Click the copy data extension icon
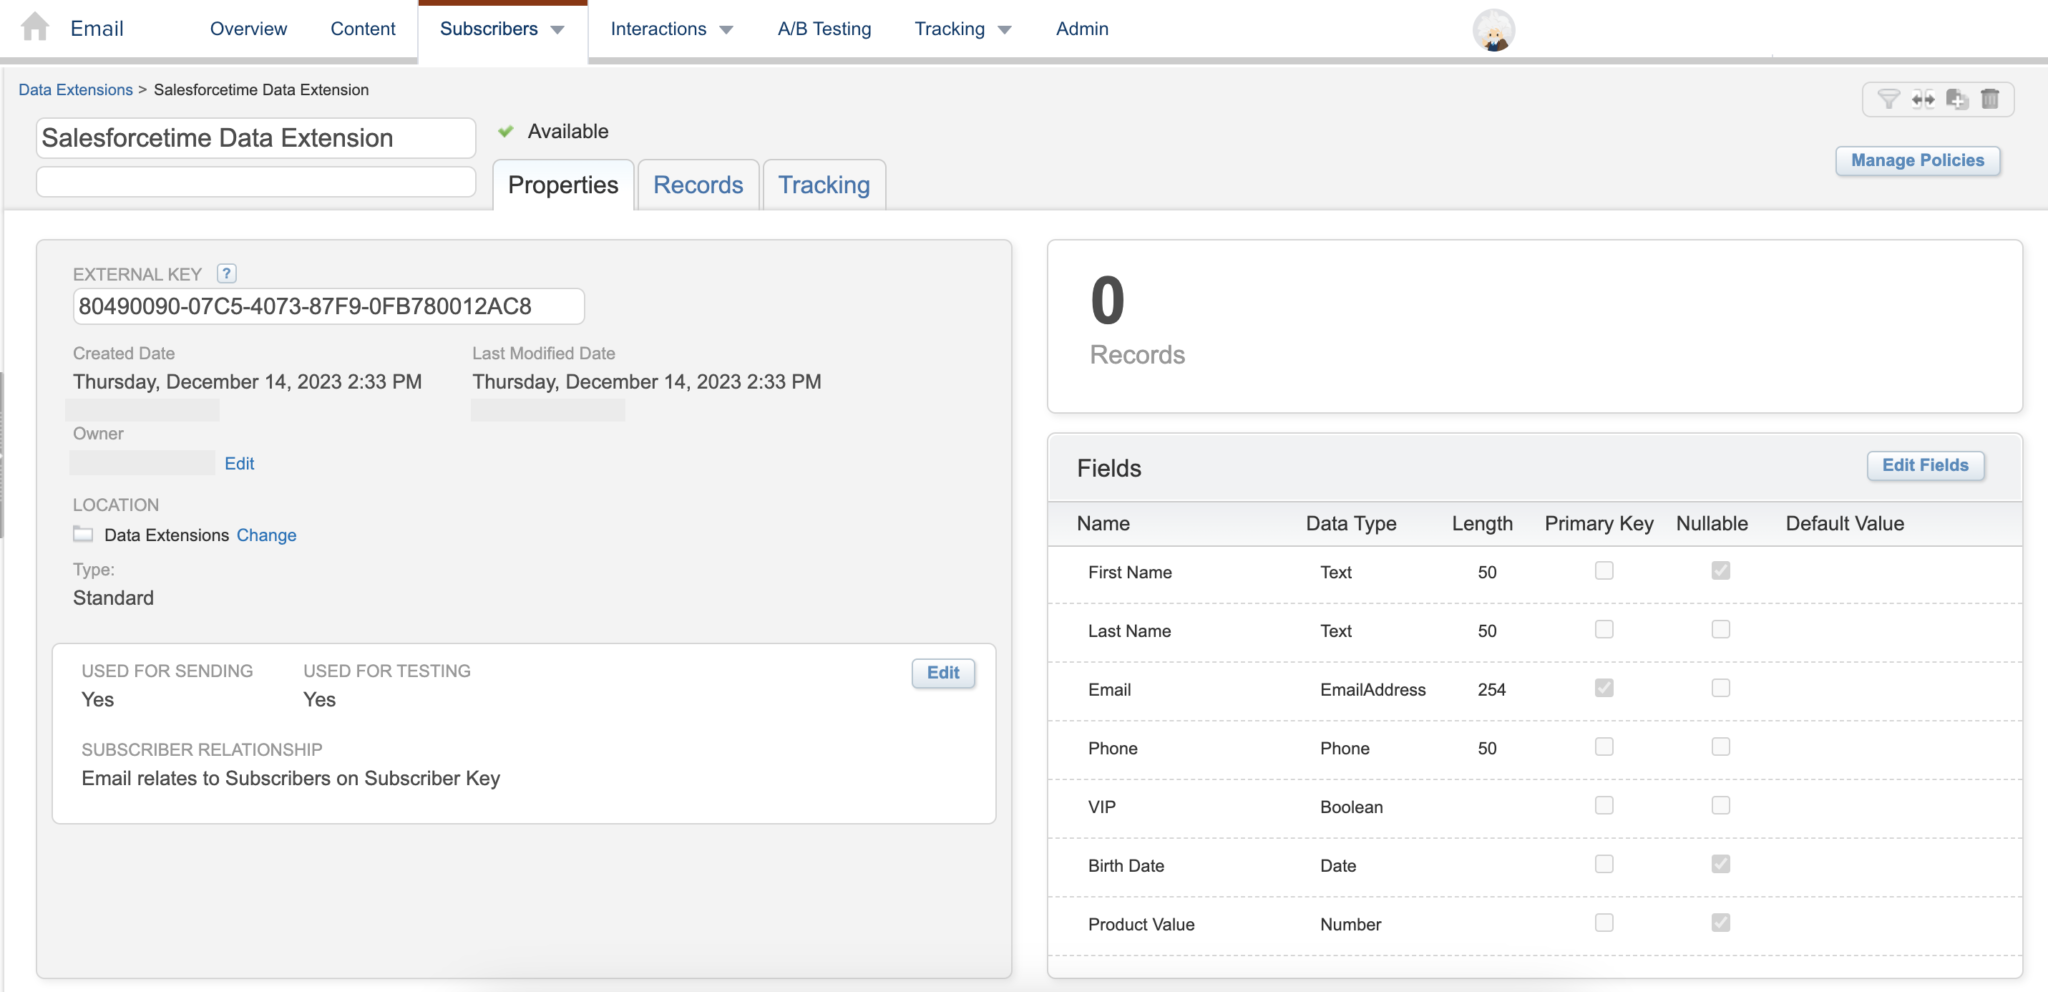Image resolution: width=2048 pixels, height=992 pixels. pyautogui.click(x=1957, y=99)
